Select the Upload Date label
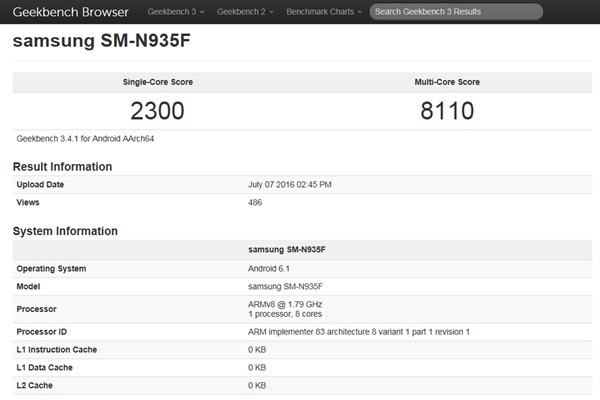 (40, 184)
